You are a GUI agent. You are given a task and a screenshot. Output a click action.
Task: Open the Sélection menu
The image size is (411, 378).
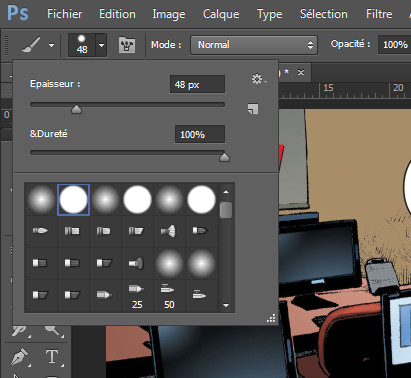(324, 14)
